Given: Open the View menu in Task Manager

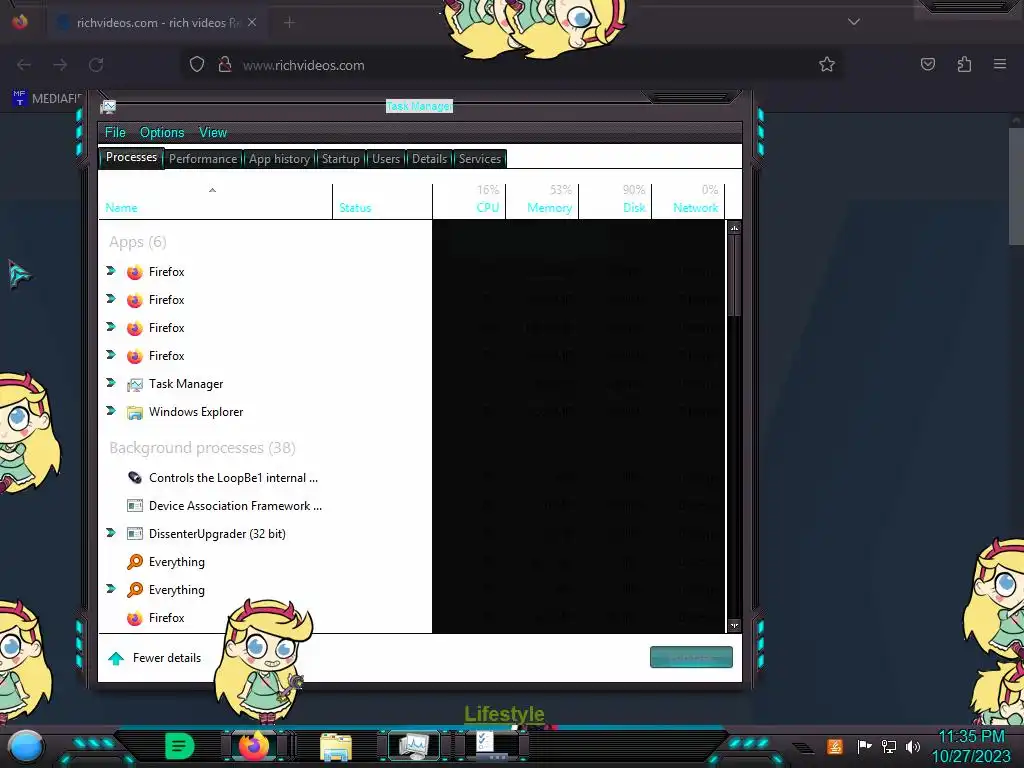Looking at the screenshot, I should point(213,133).
